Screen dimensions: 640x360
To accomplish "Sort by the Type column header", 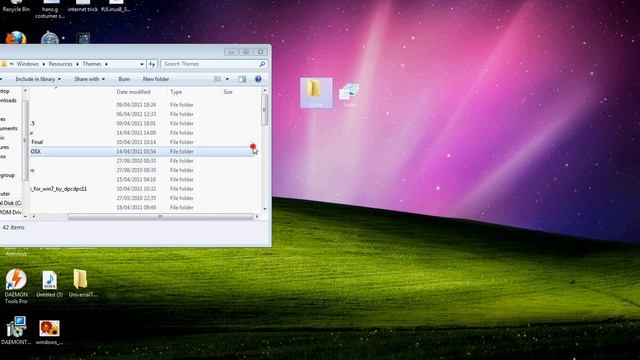I will click(x=176, y=92).
